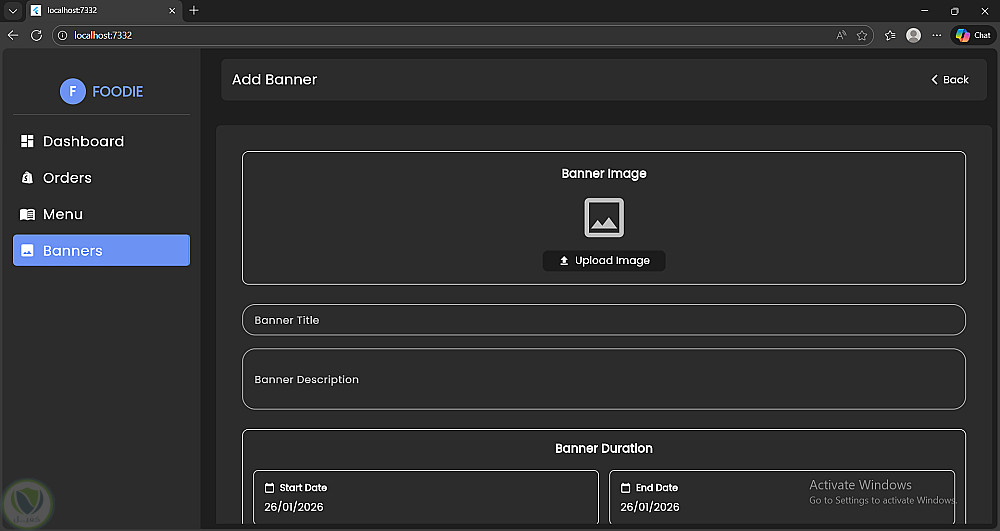Screen dimensions: 1000x531
Task: Open Copilot Chat in the browser toolbar
Action: point(973,35)
